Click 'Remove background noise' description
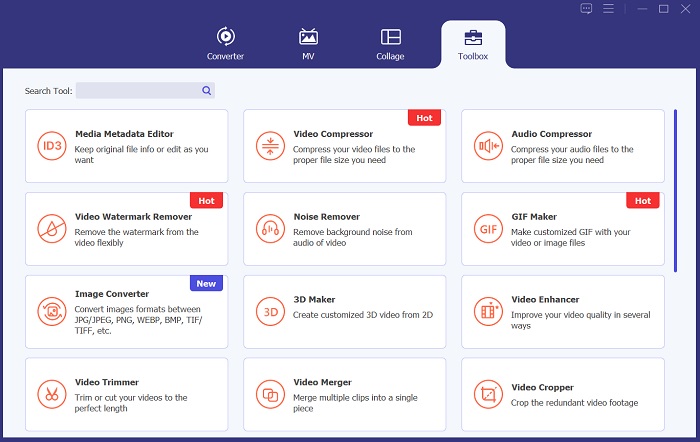Screen dimensions: 700x442 [x=353, y=237]
